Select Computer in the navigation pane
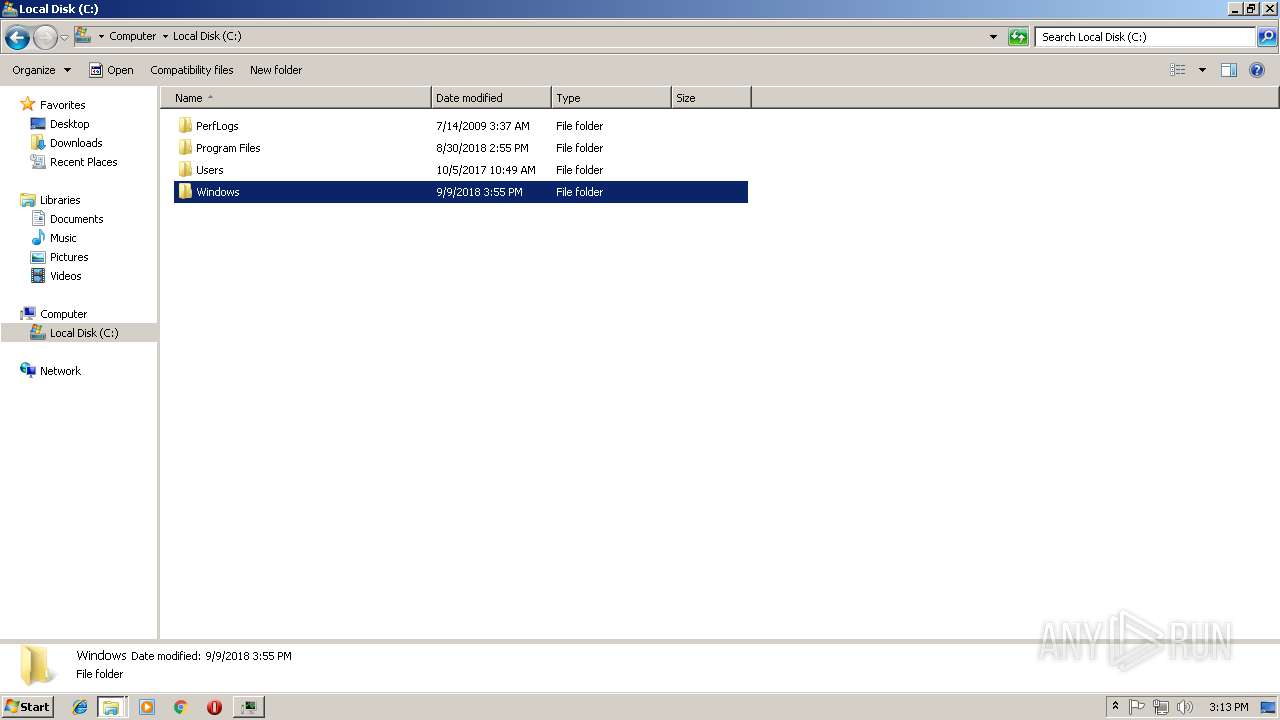Screen dimensions: 1280x720 click(63, 314)
